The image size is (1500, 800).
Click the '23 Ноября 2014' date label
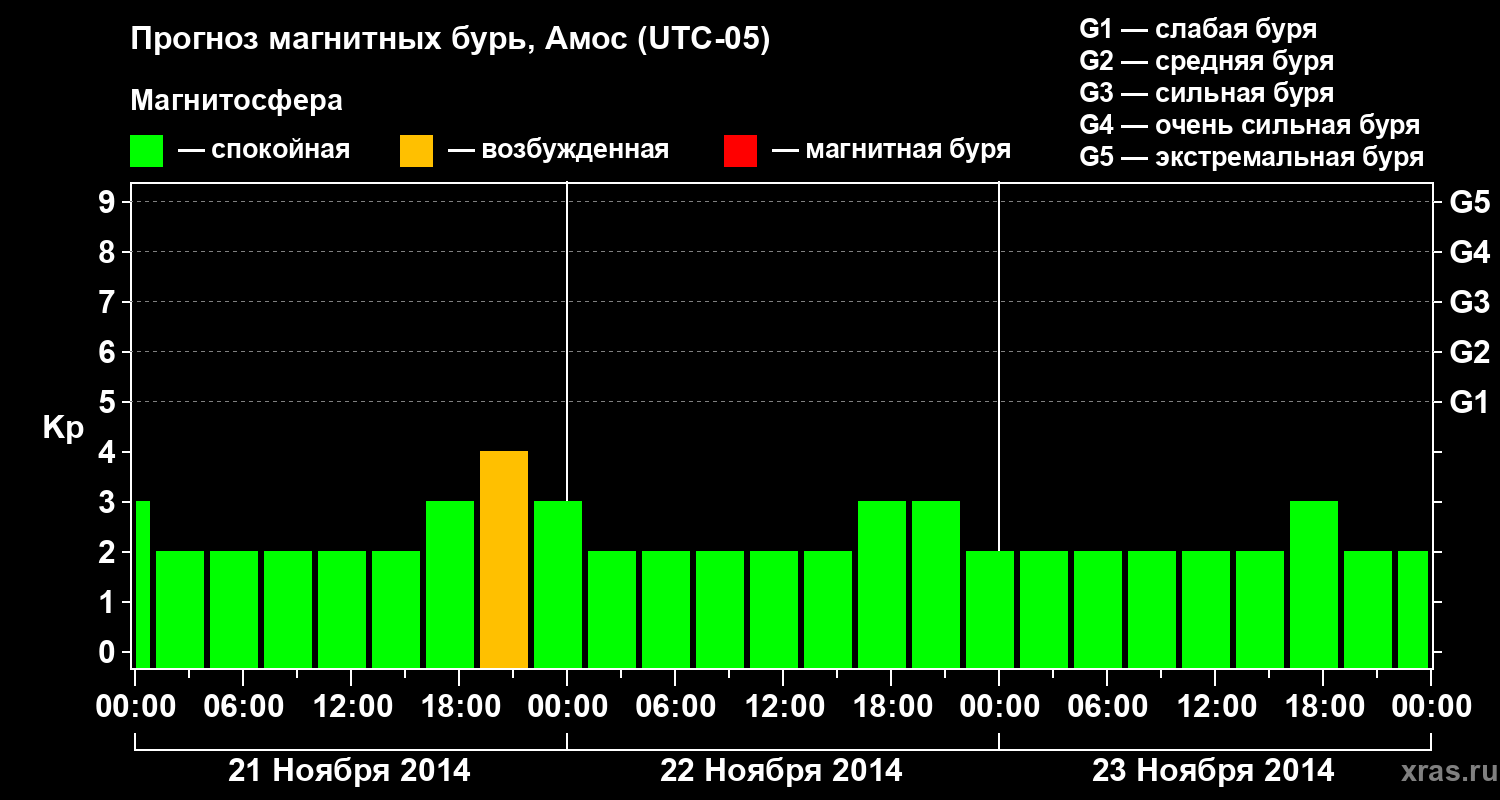[1214, 771]
